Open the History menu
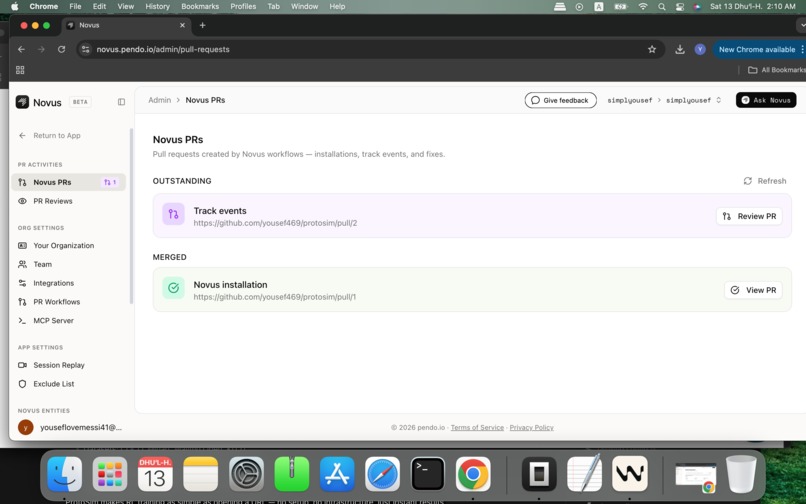 (x=157, y=6)
